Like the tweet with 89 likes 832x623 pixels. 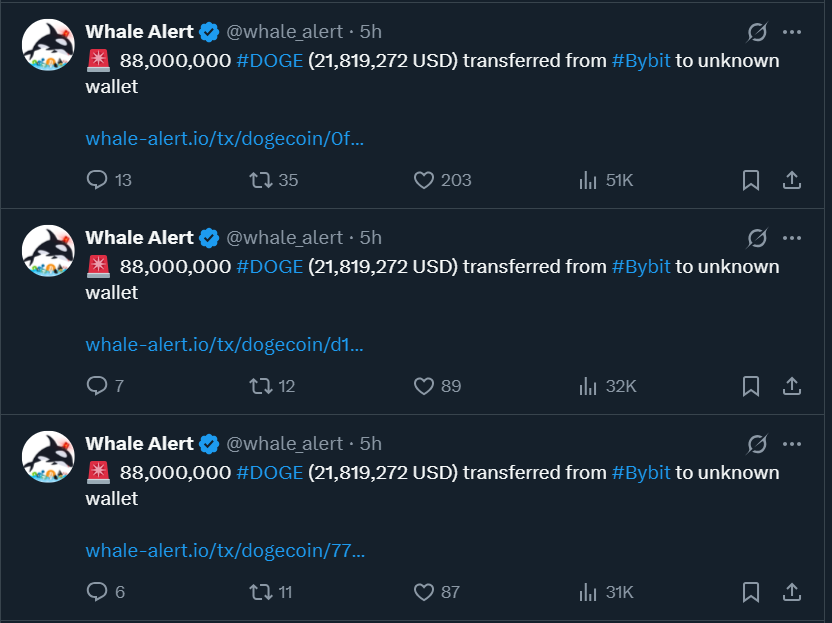[x=424, y=386]
